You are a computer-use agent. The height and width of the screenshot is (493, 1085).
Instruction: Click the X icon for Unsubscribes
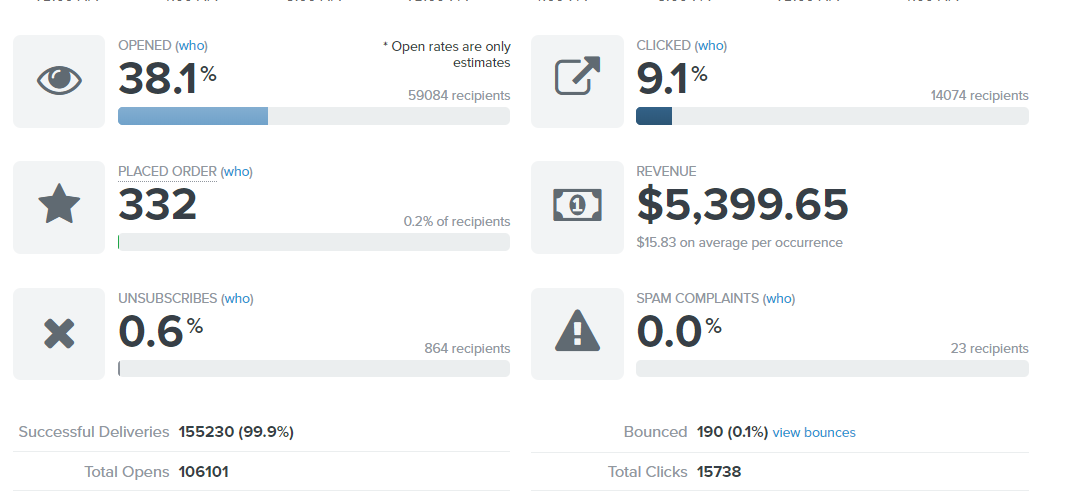tap(59, 333)
